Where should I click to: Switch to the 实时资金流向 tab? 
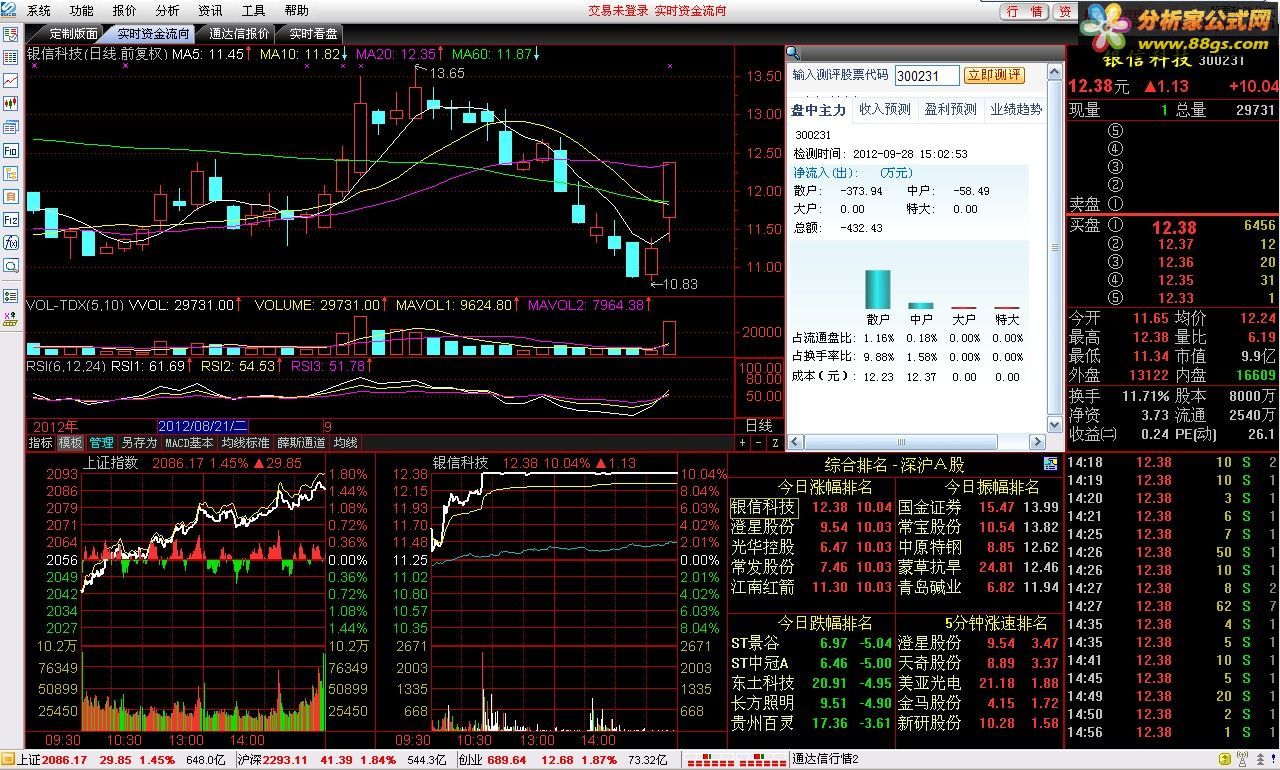tap(153, 34)
